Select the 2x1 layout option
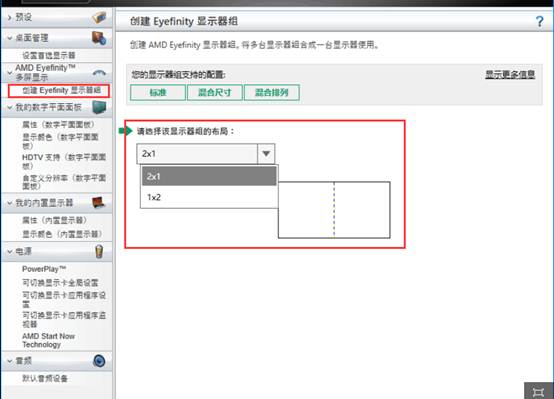 click(209, 176)
